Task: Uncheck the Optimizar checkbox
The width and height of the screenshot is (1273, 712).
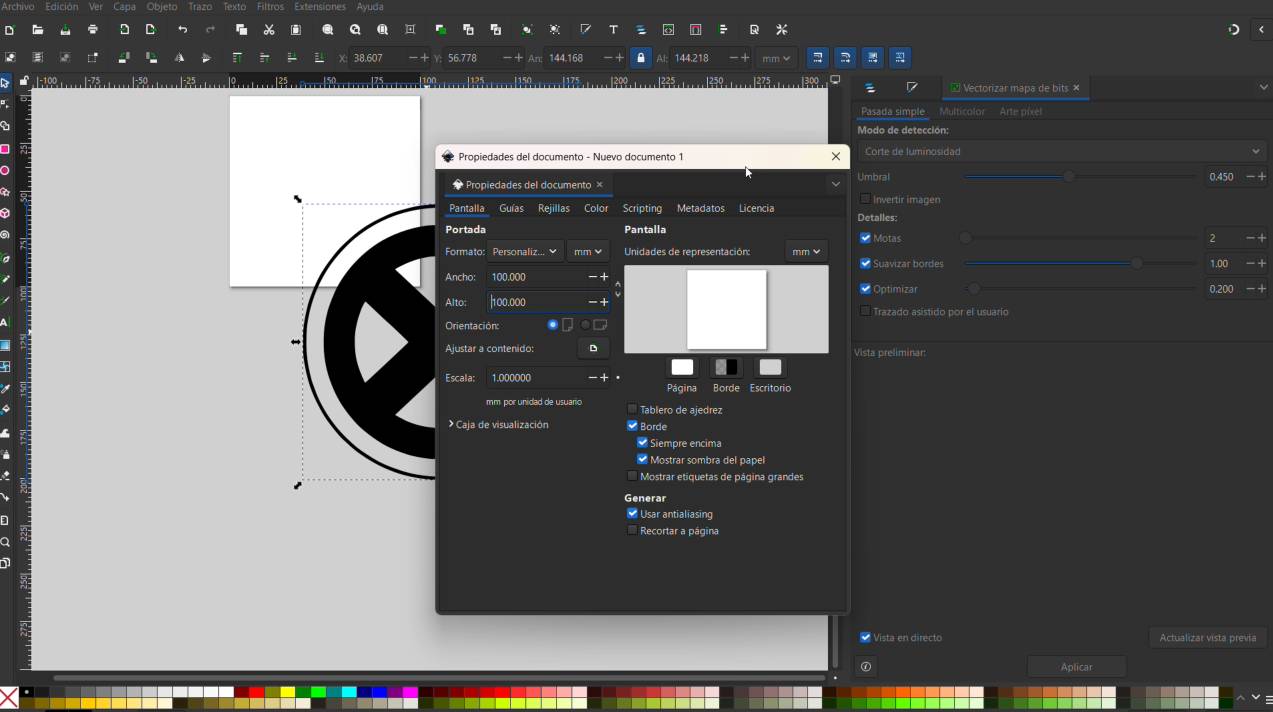Action: coord(866,289)
